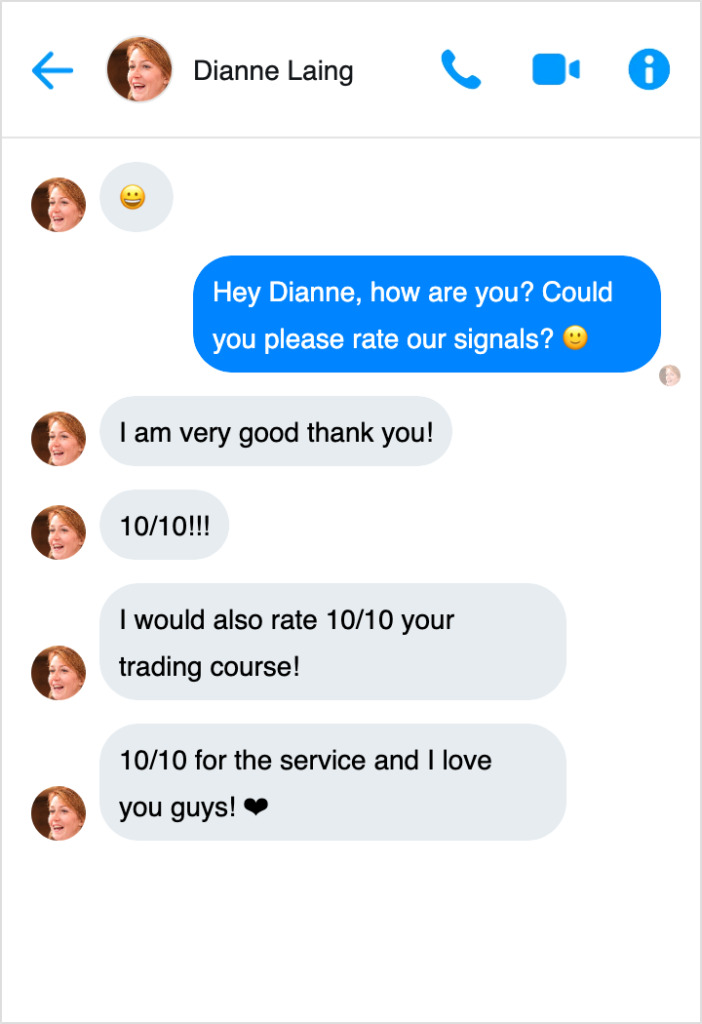Click the small seen-receipt avatar
This screenshot has width=702, height=1024.
[x=670, y=376]
